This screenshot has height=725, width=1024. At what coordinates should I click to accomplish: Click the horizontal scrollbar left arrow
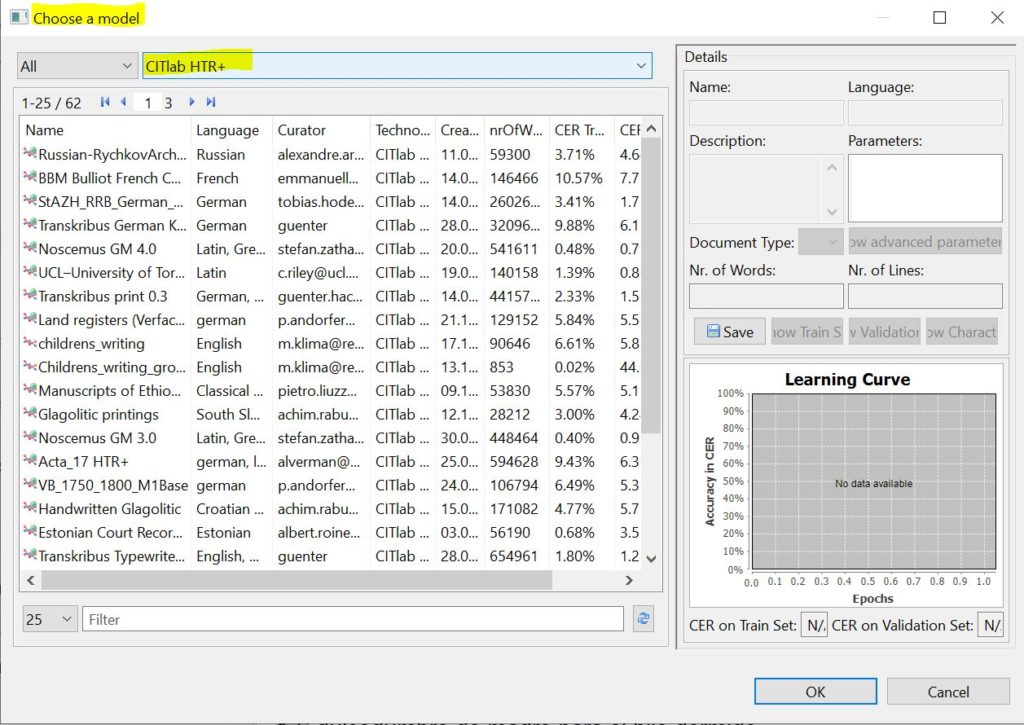(x=31, y=580)
